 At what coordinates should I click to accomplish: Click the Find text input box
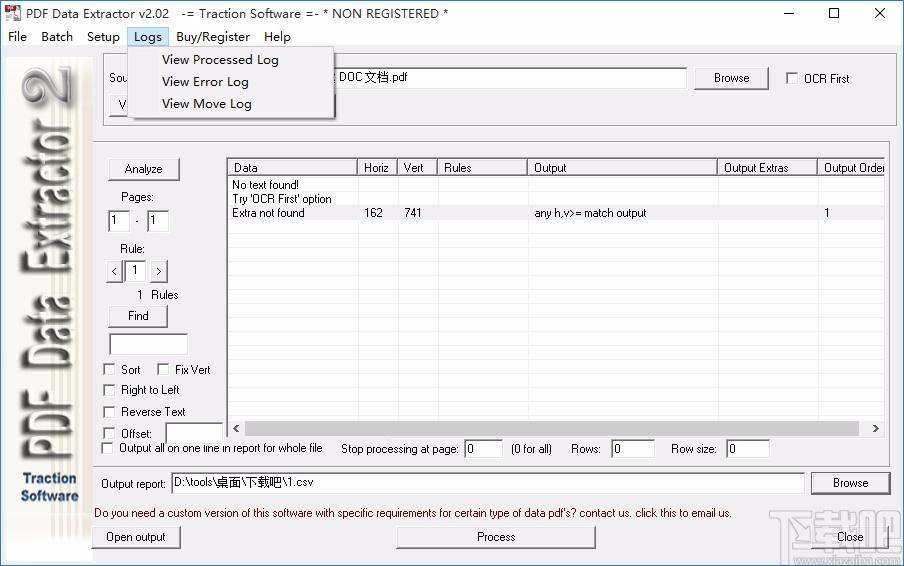click(148, 344)
